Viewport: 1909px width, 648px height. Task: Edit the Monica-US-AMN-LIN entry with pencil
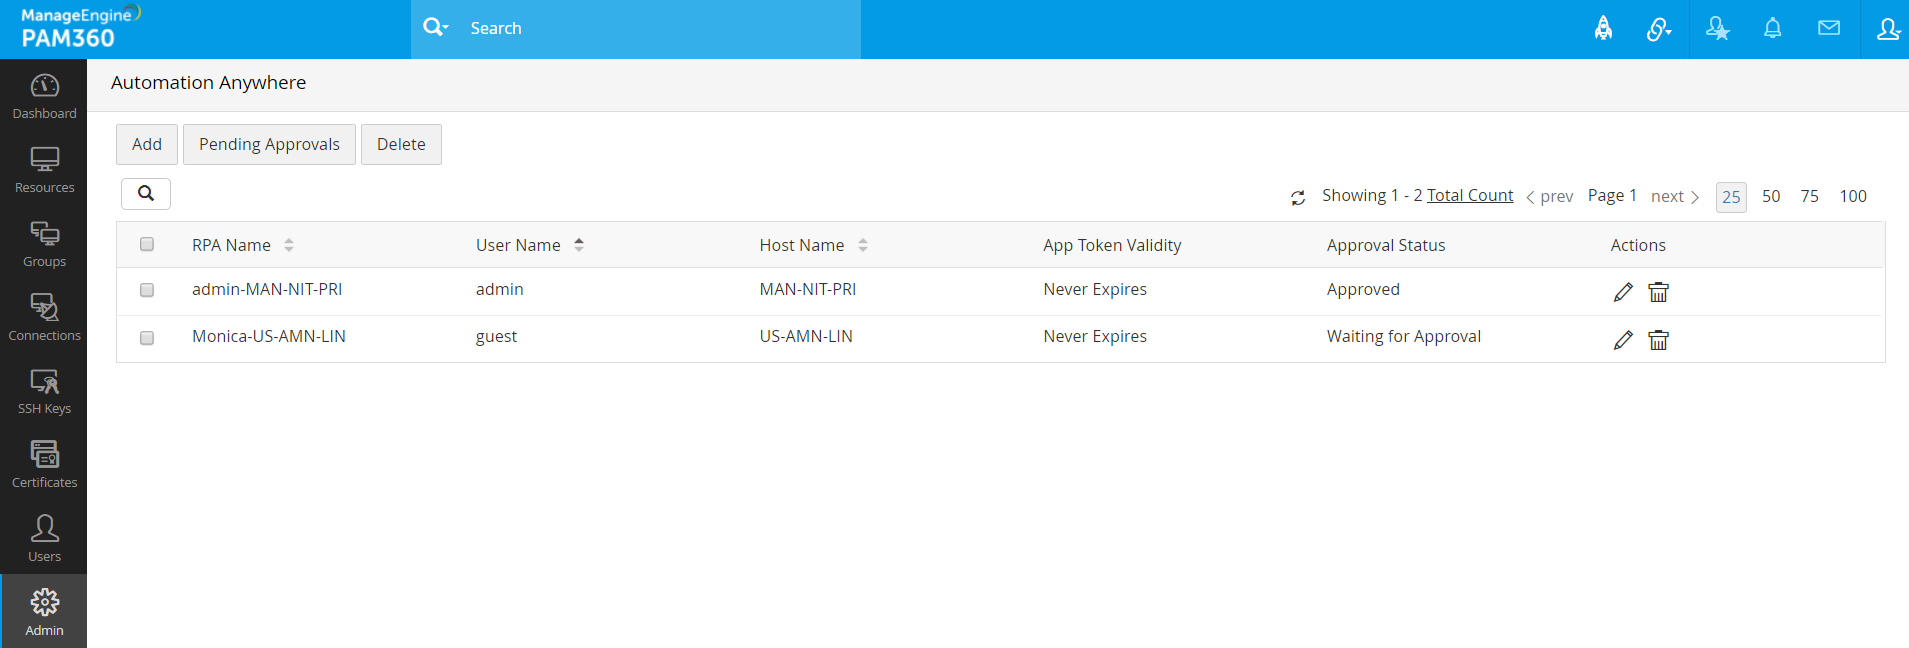coord(1623,340)
